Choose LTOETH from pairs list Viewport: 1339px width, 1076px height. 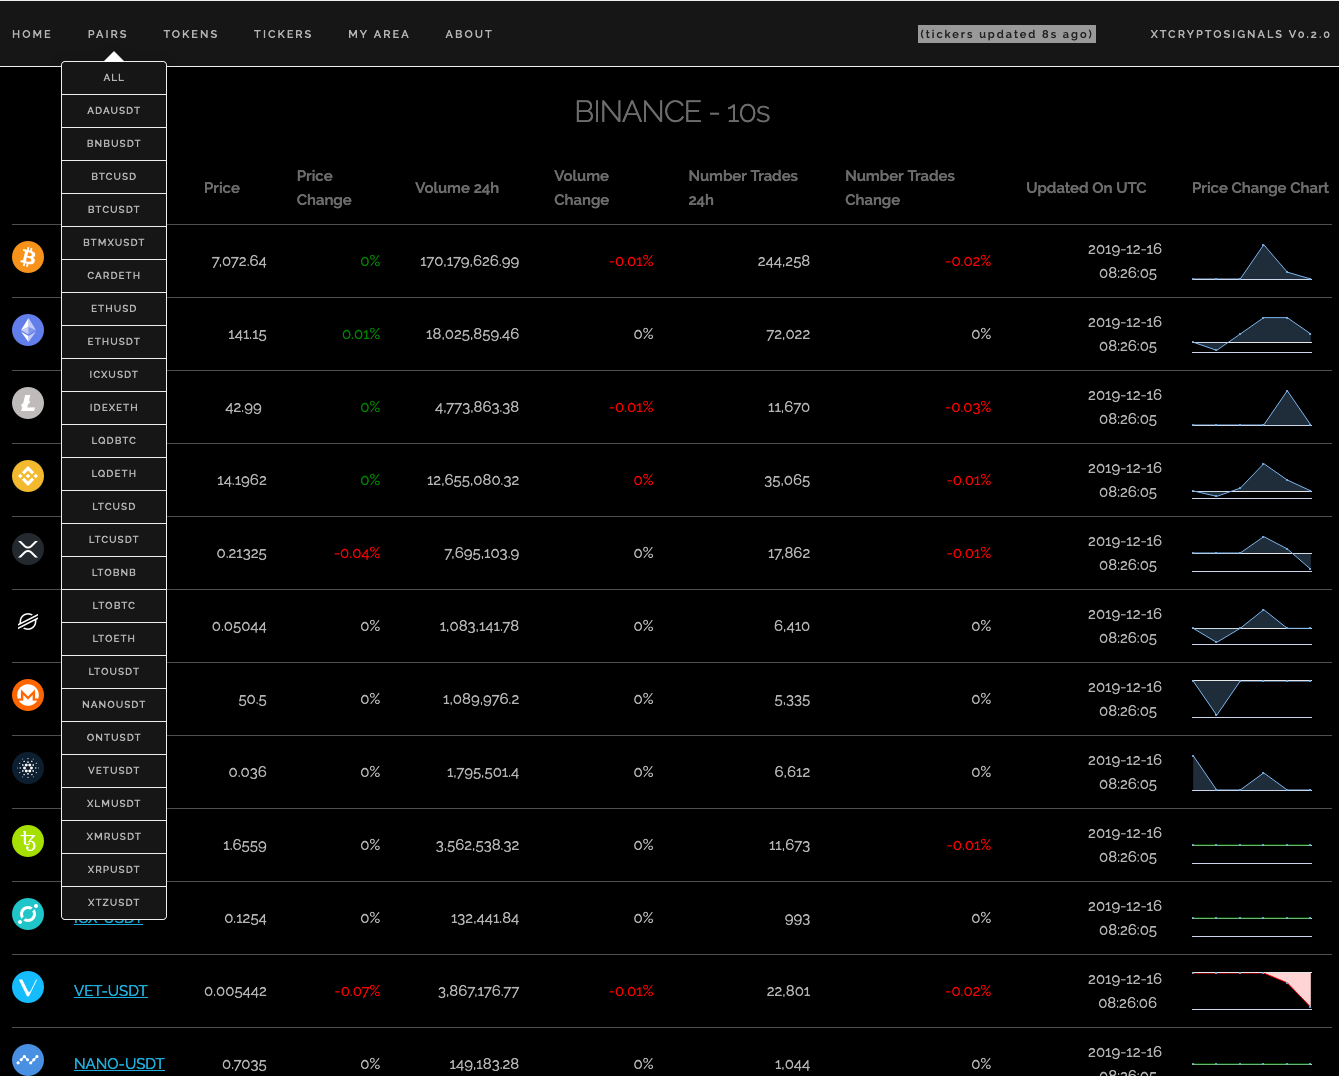114,639
